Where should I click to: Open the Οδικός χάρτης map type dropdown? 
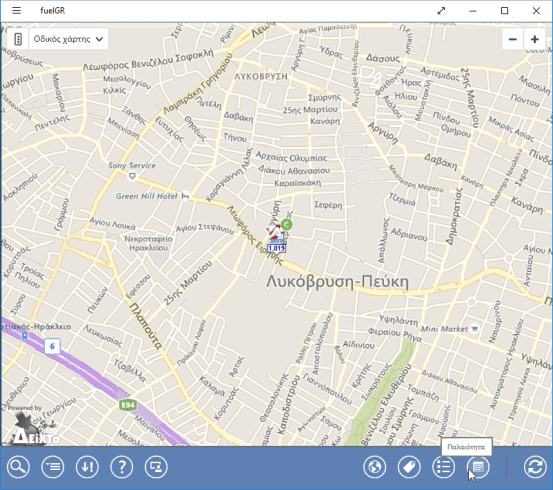coord(68,39)
